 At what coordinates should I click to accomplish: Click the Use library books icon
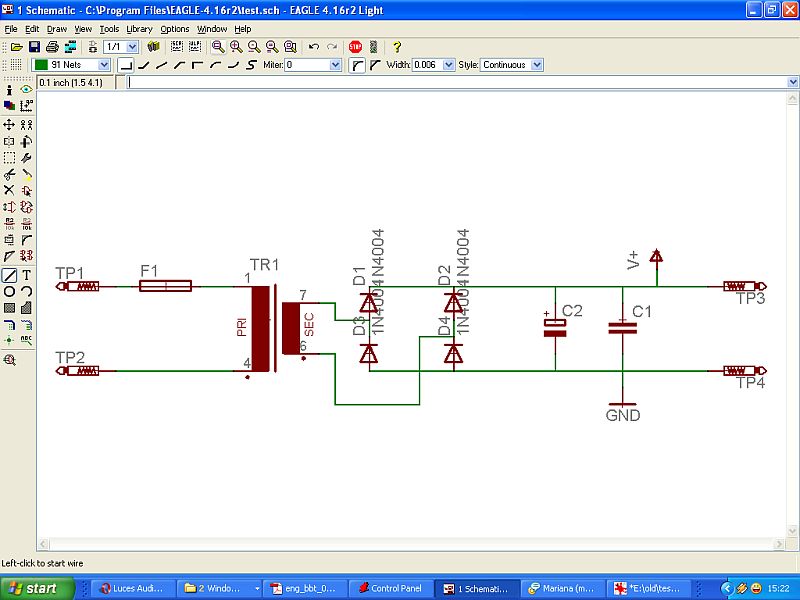click(x=153, y=47)
